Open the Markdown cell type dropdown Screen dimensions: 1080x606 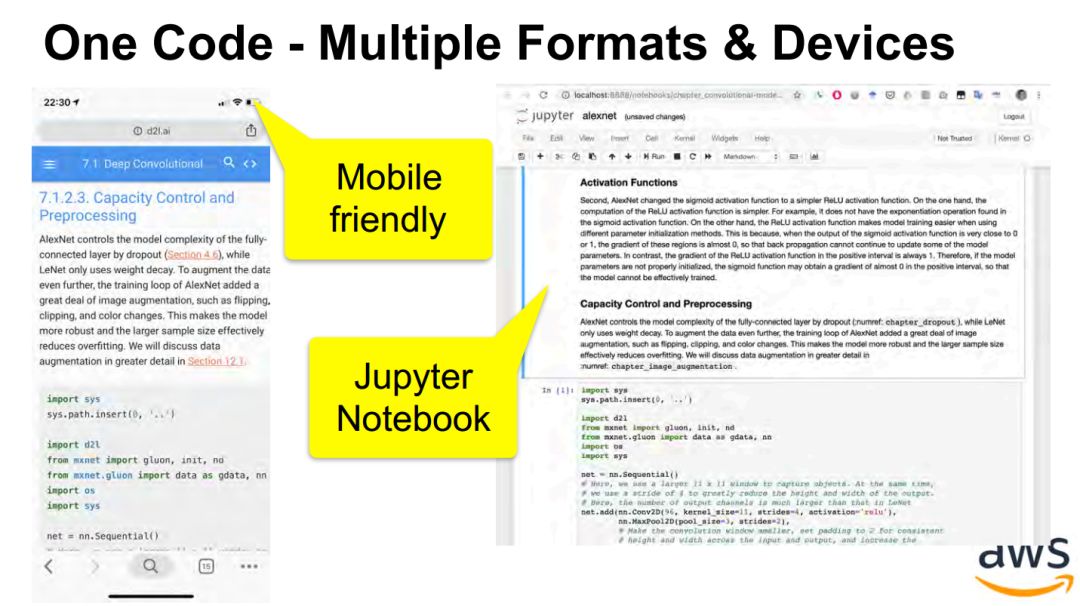(749, 156)
